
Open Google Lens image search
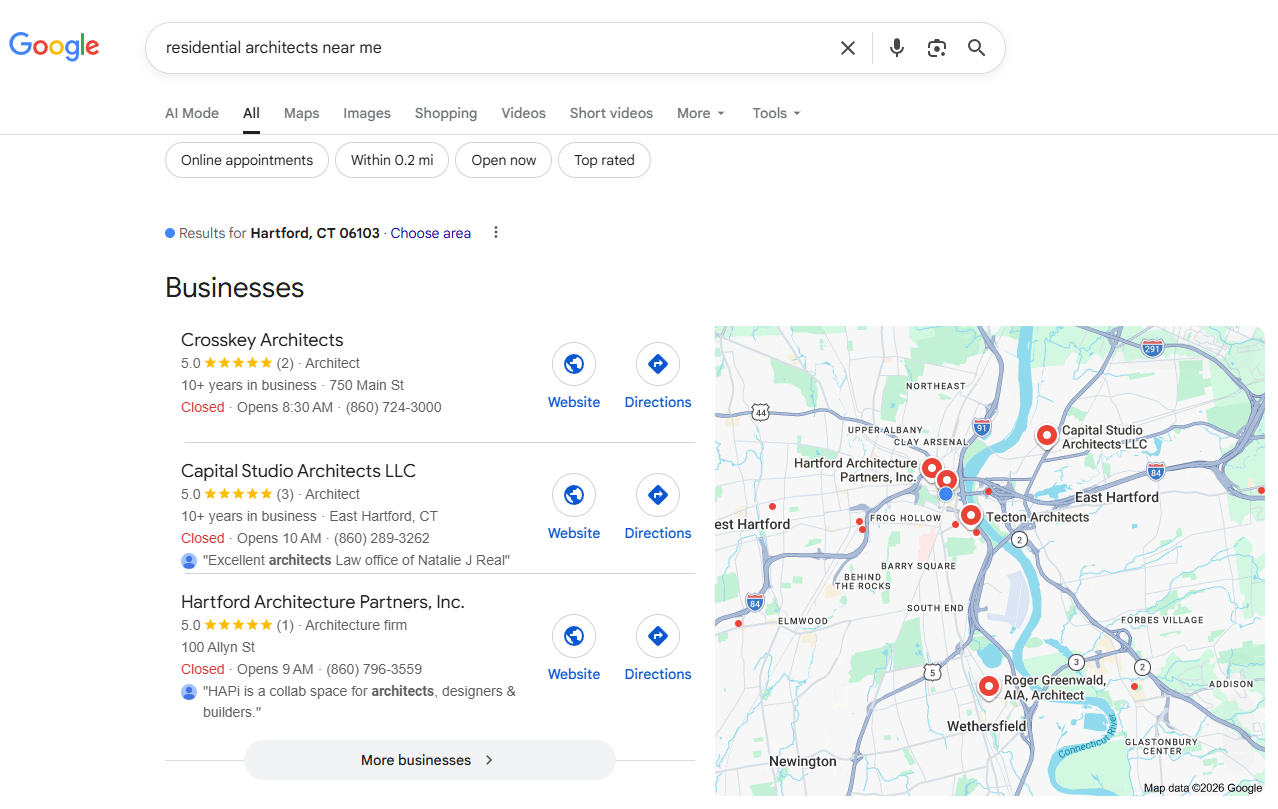(936, 48)
